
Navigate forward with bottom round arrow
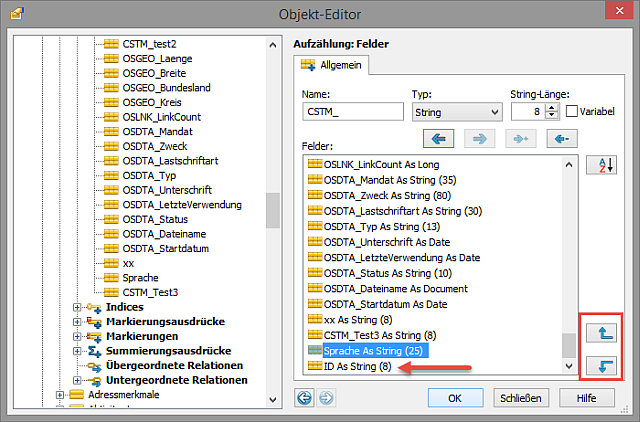click(x=326, y=398)
